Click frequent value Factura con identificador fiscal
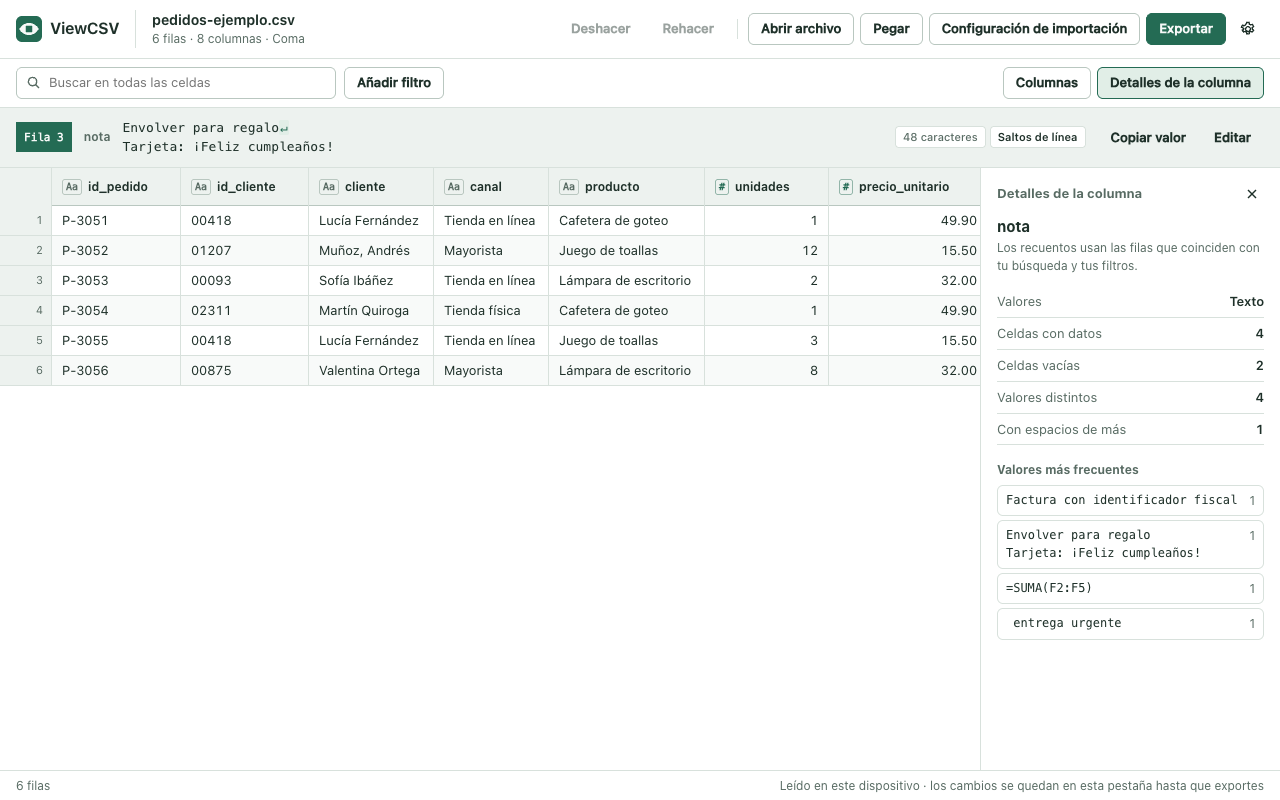Image resolution: width=1280 pixels, height=800 pixels. pos(1130,500)
